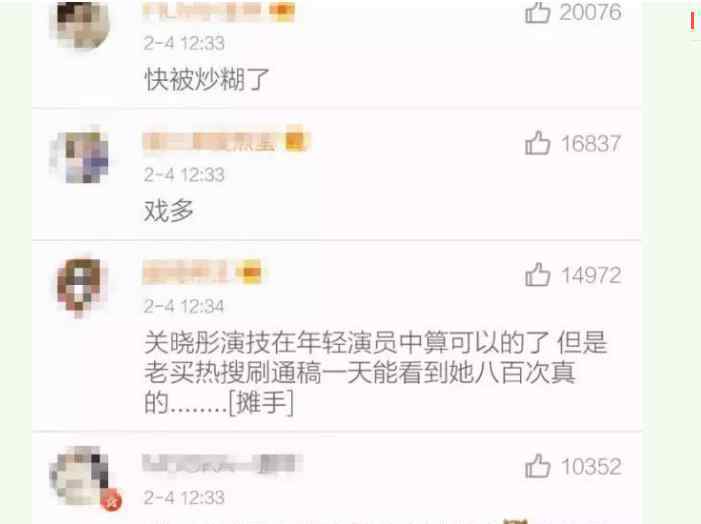Click member badge beside the 12:34 commenter's name
Viewport: 701px width, 524px height.
coord(251,272)
